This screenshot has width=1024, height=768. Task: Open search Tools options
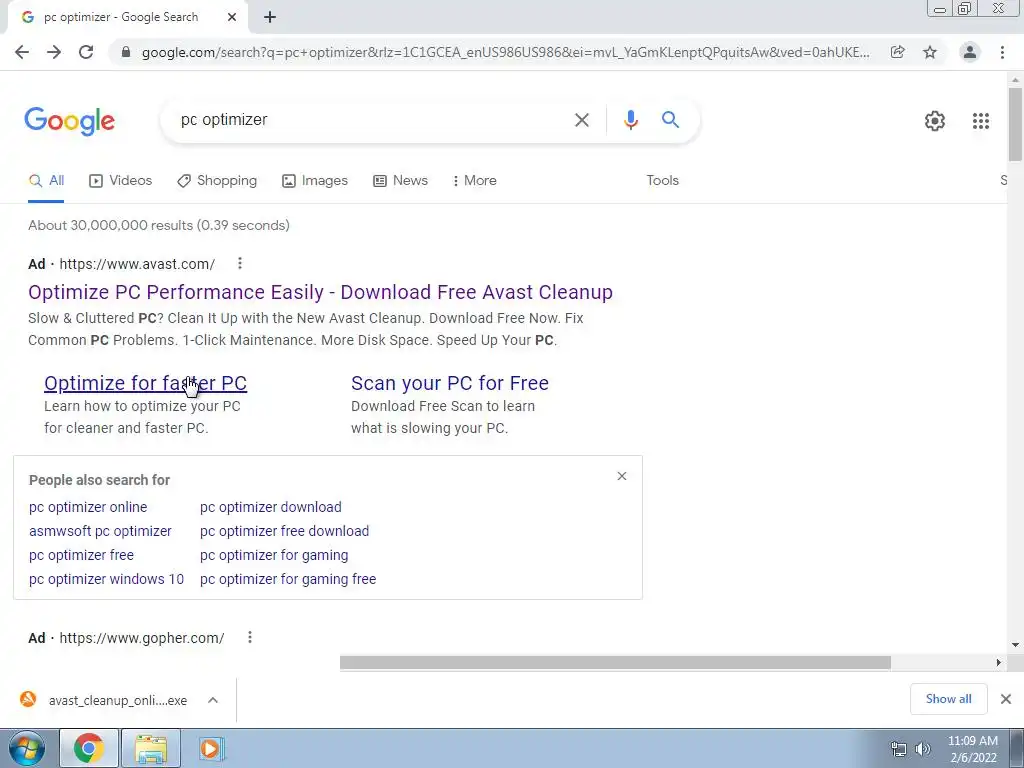662,181
